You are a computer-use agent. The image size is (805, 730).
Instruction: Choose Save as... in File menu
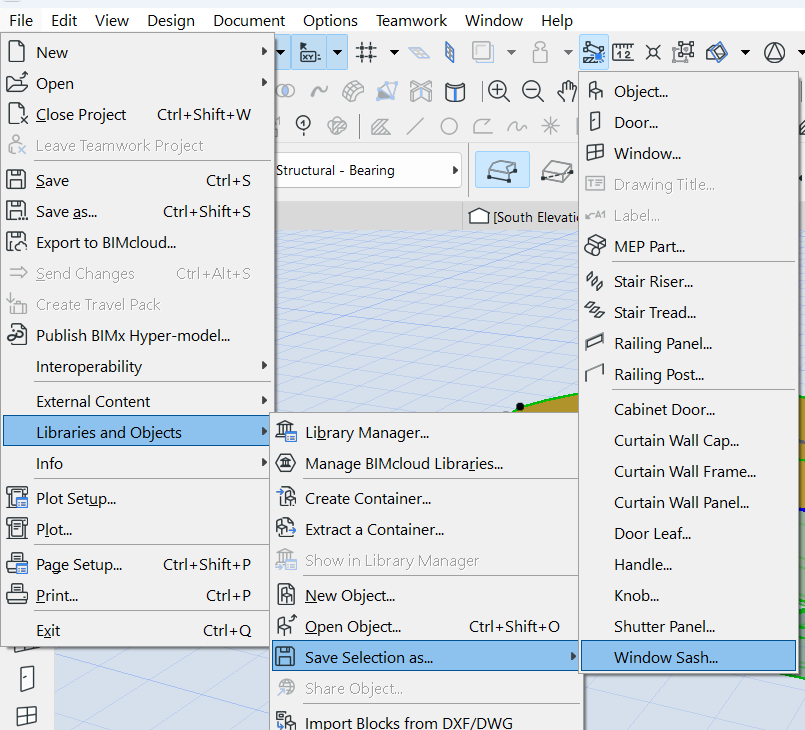[x=138, y=212]
